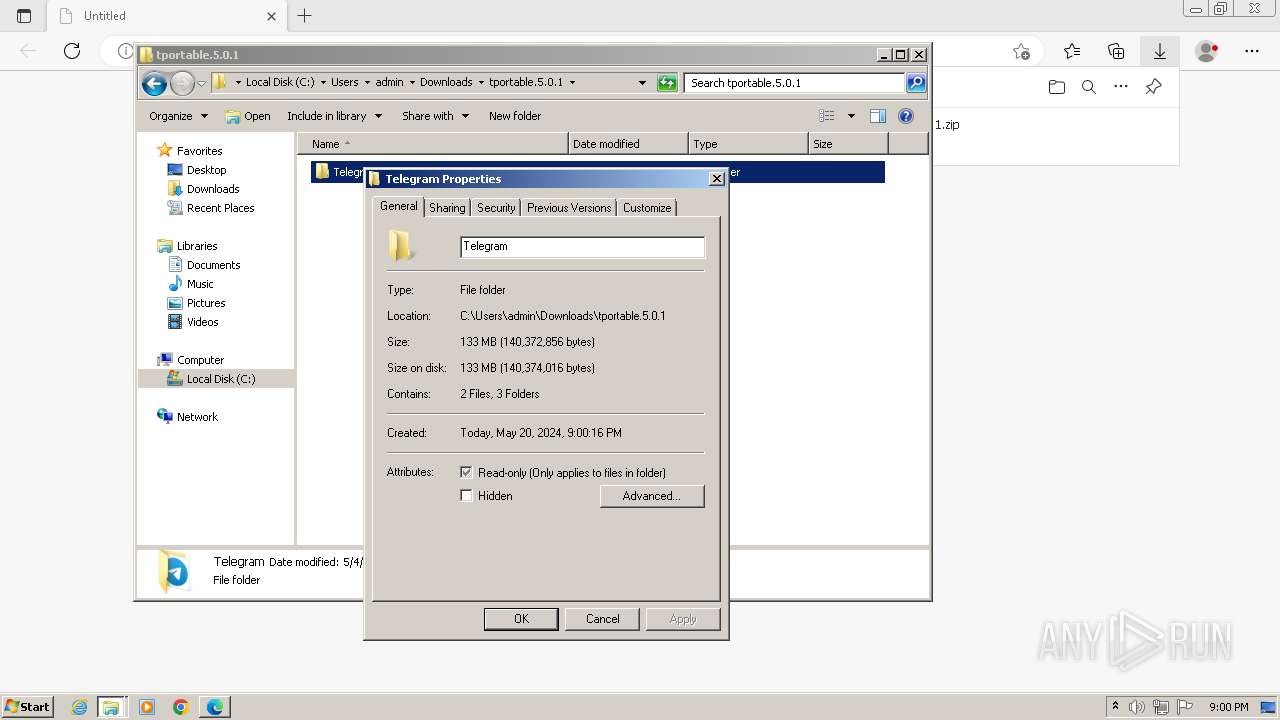Image resolution: width=1280 pixels, height=720 pixels.
Task: Sort by Name column header
Action: [432, 144]
